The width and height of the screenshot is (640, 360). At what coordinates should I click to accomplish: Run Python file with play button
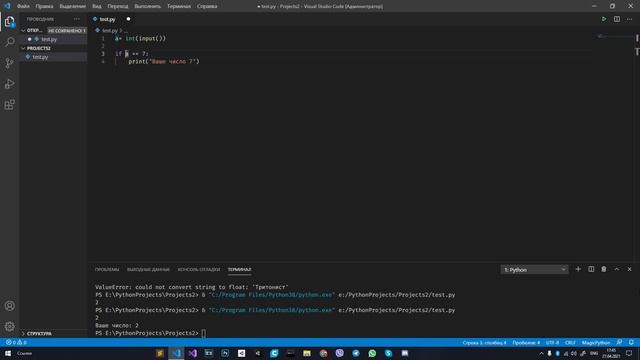[604, 19]
